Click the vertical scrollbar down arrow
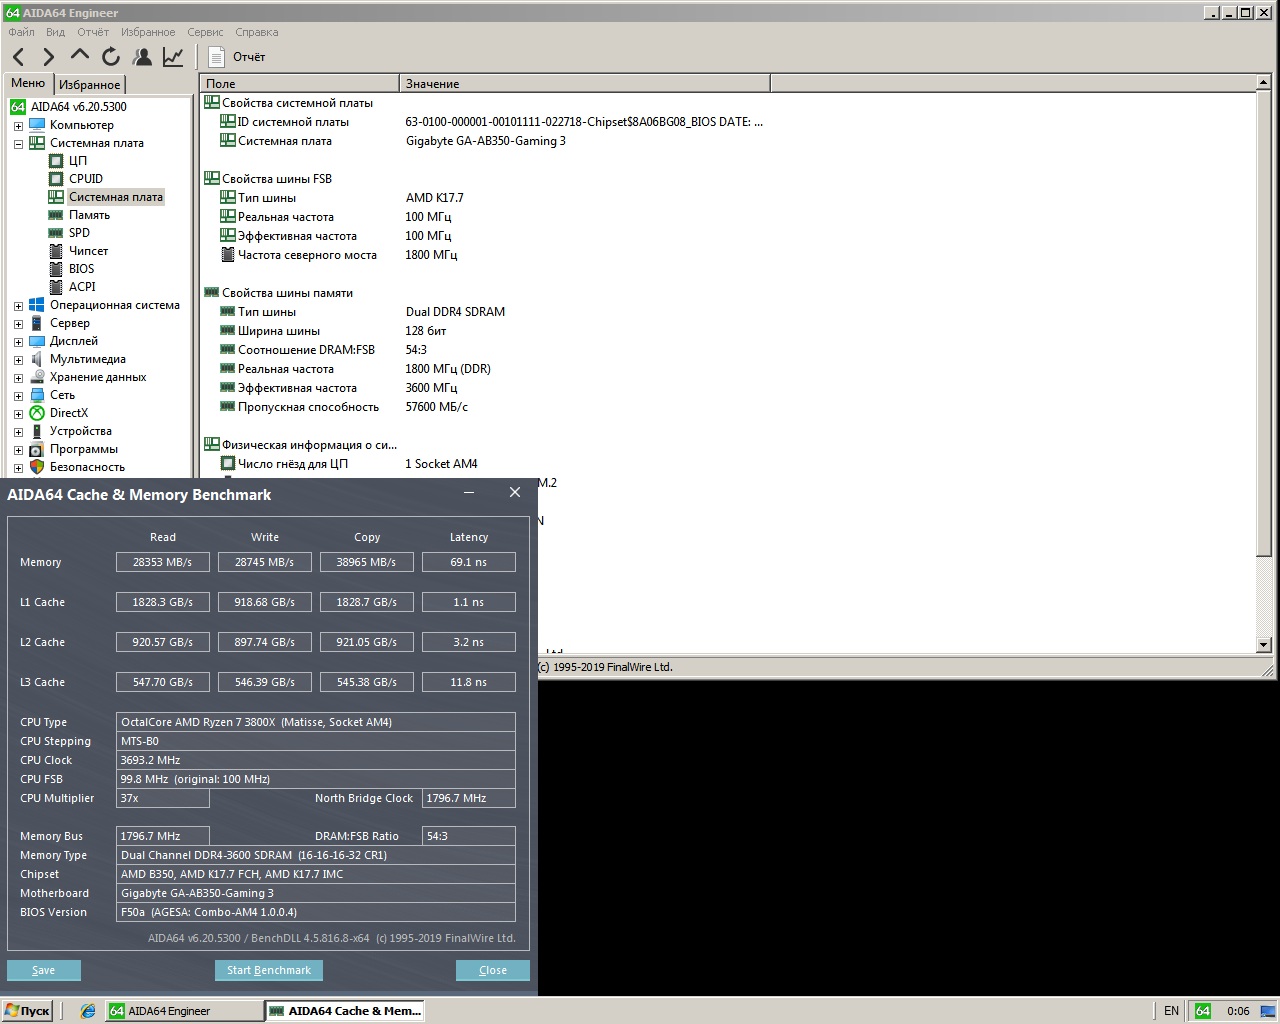 coord(1264,645)
